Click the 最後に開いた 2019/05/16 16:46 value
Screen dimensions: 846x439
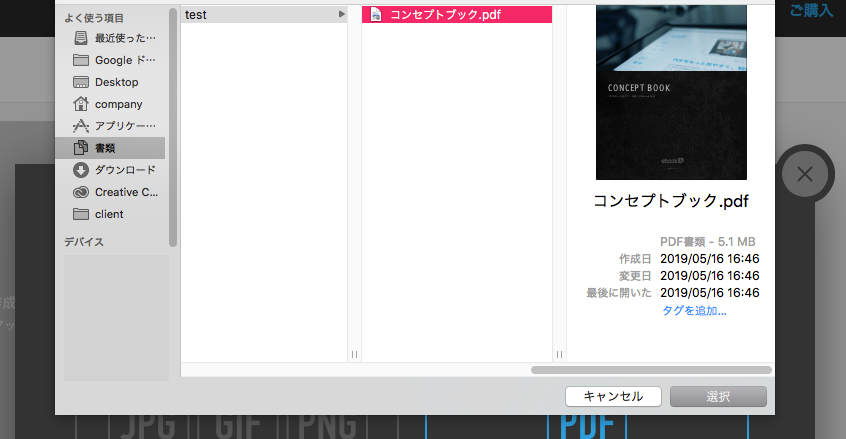click(709, 293)
